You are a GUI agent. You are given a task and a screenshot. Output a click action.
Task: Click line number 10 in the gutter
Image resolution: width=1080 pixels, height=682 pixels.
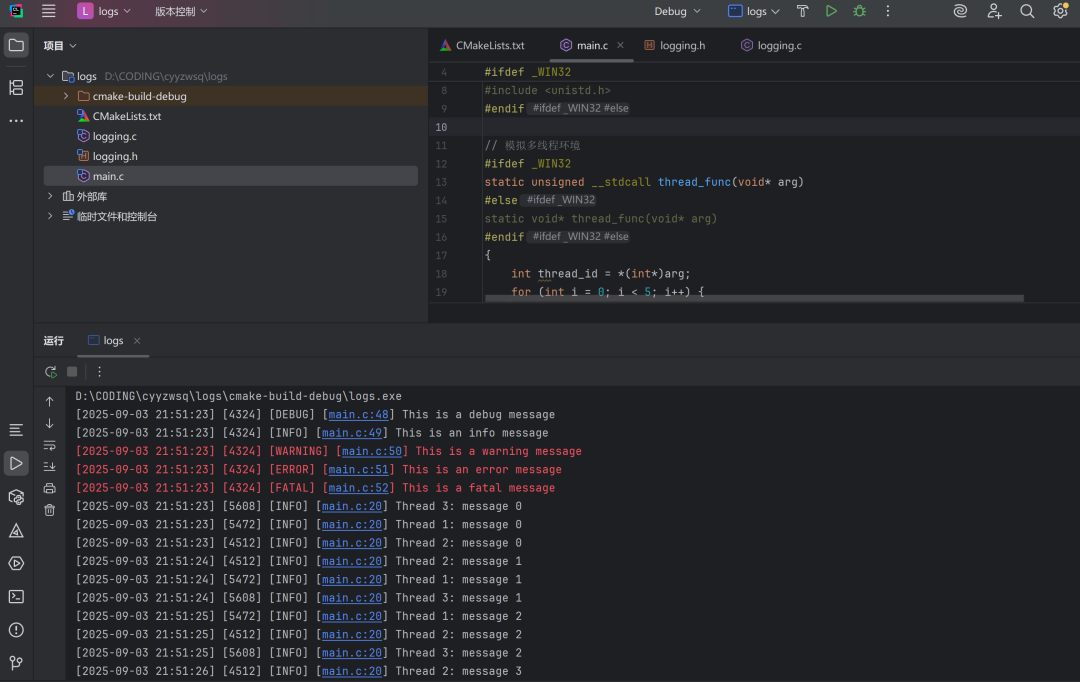click(x=441, y=127)
